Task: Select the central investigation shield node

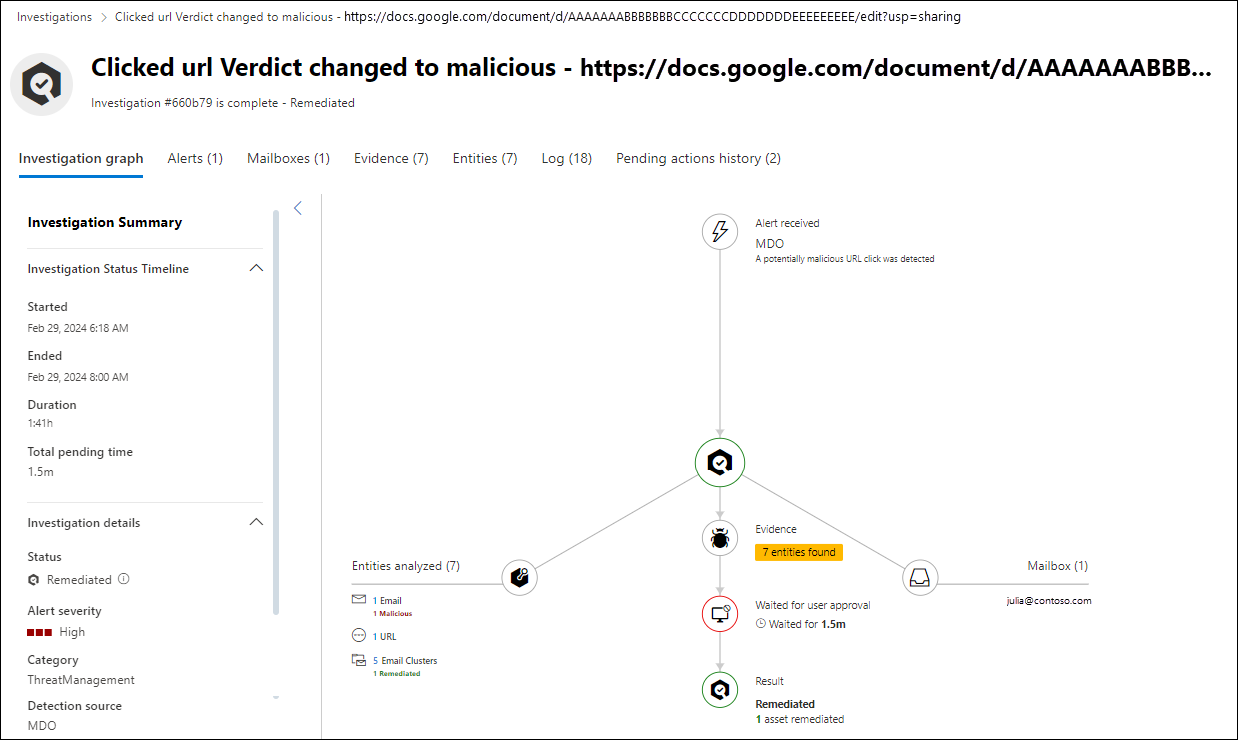Action: (720, 461)
